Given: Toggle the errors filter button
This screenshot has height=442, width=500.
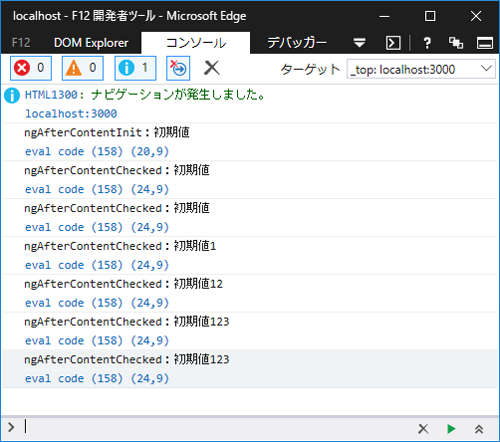Looking at the screenshot, I should pyautogui.click(x=31, y=68).
